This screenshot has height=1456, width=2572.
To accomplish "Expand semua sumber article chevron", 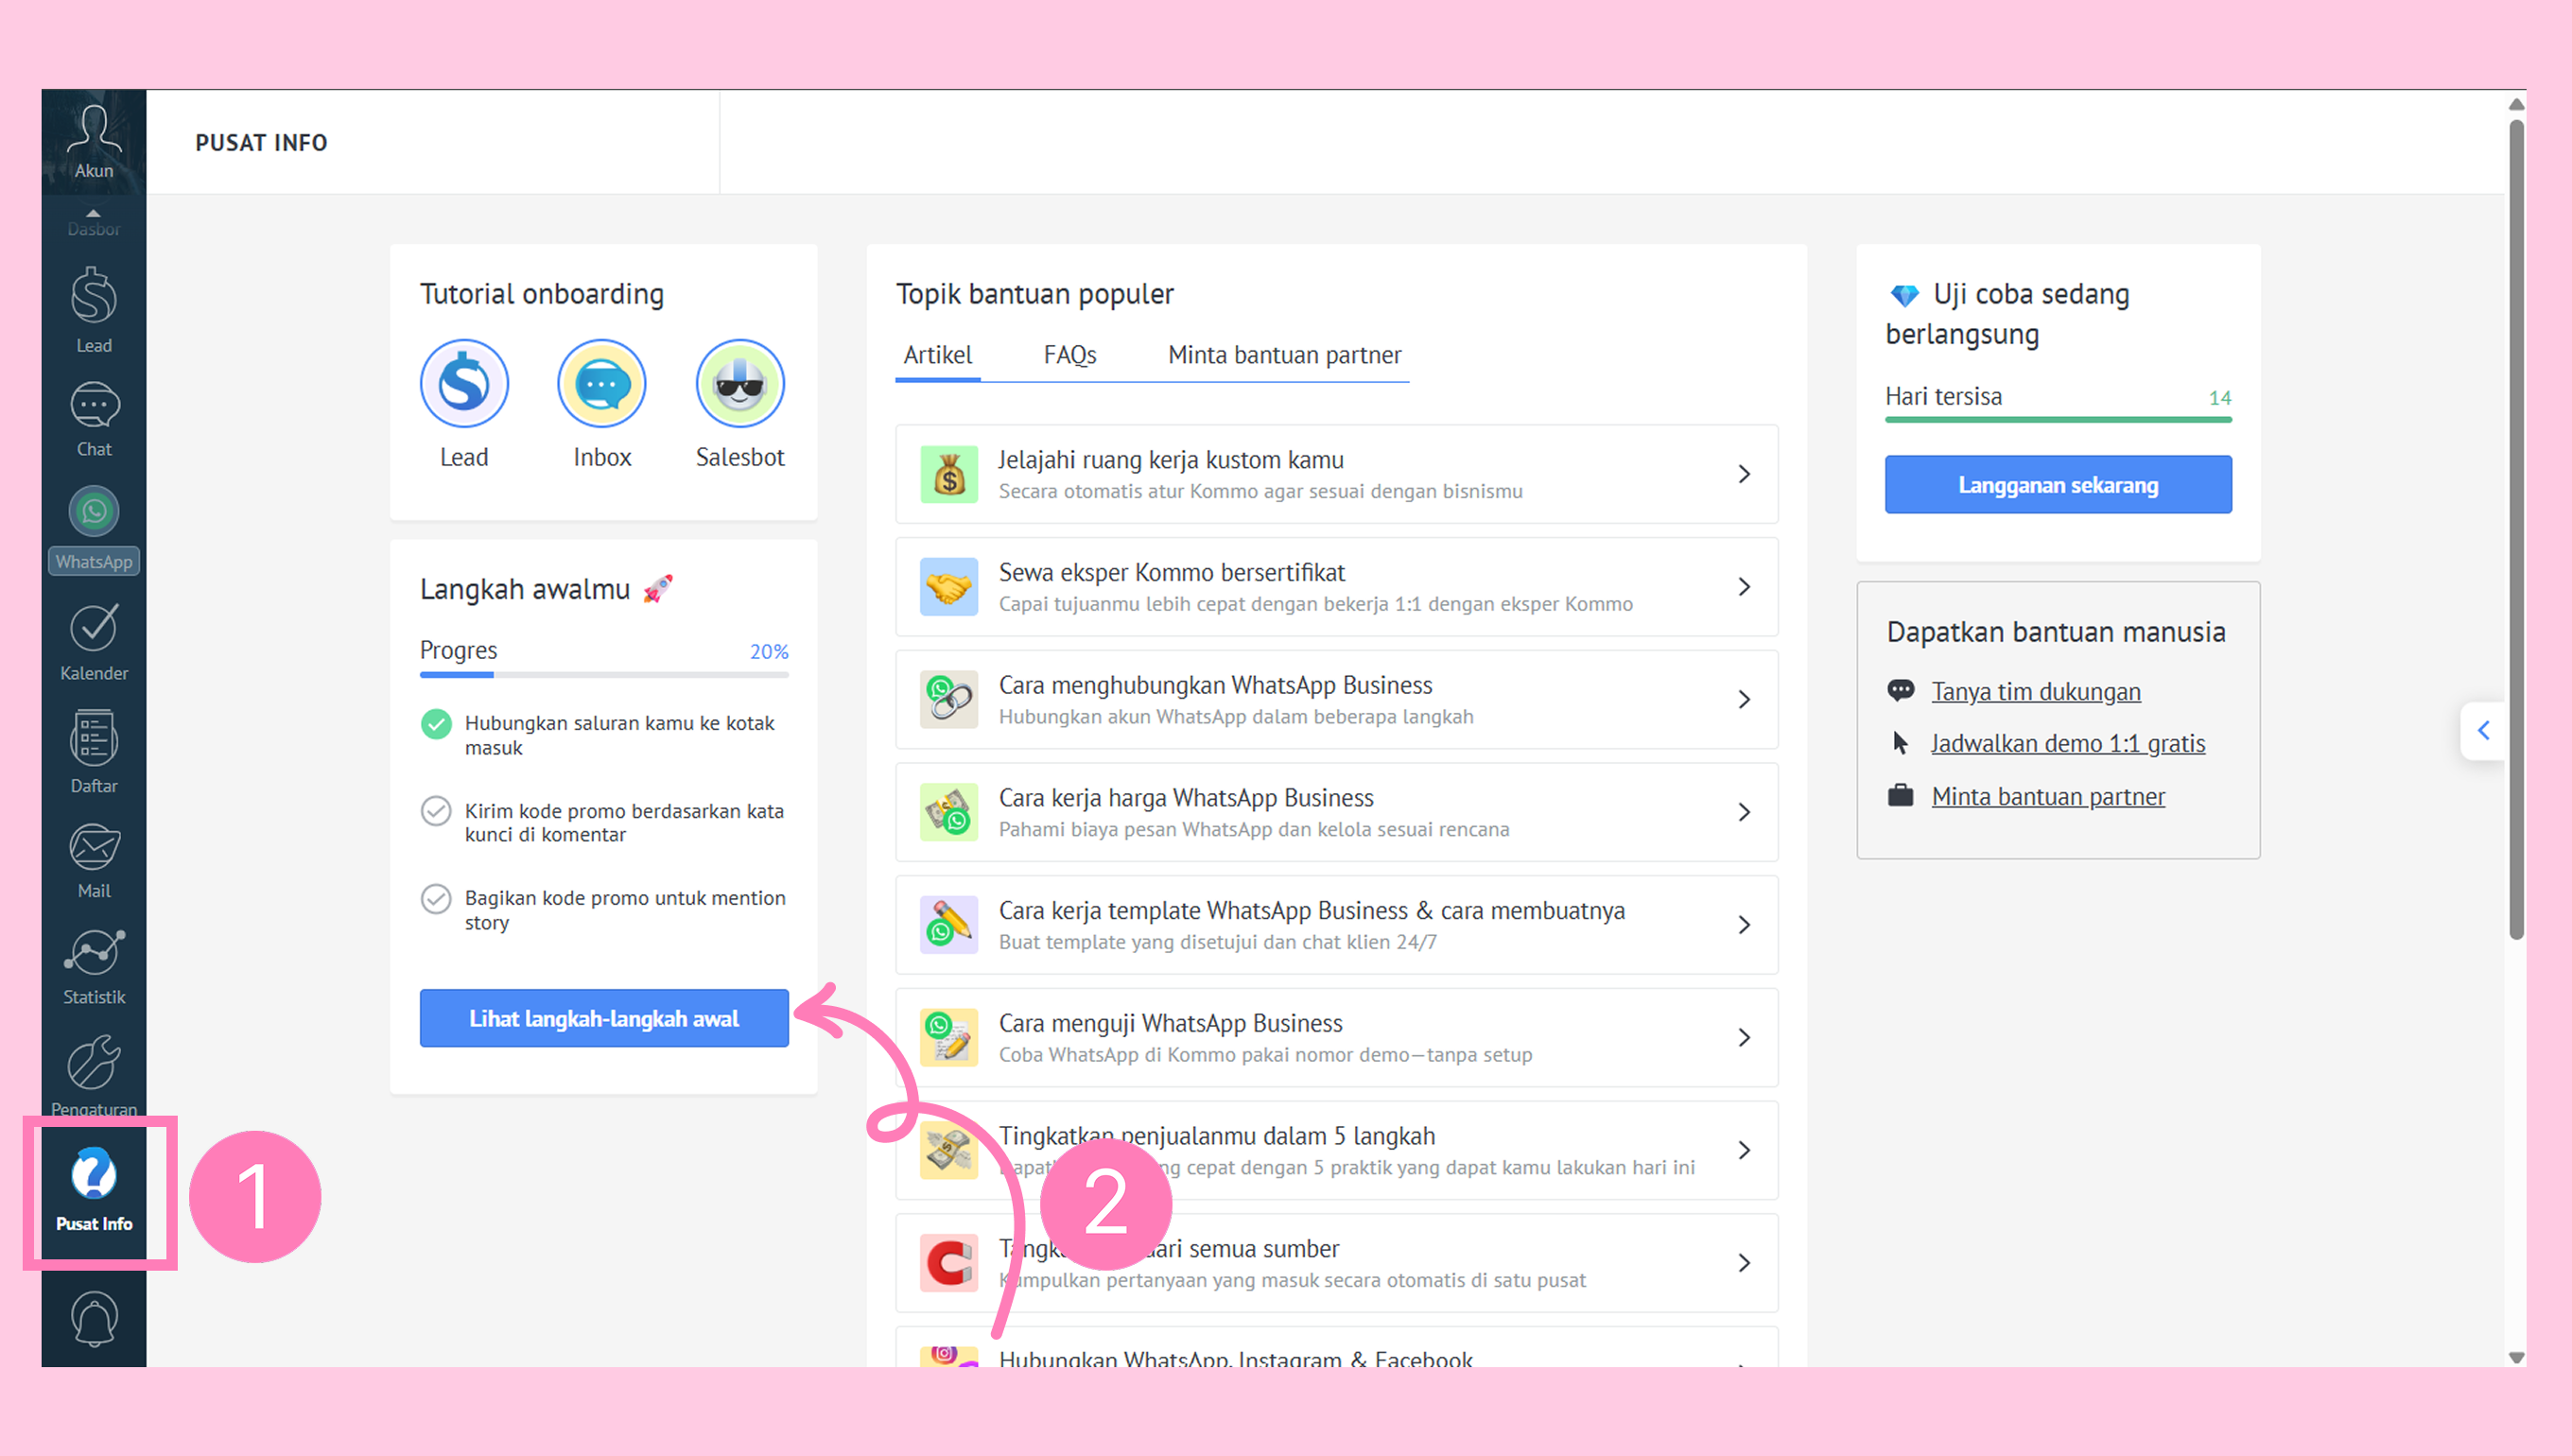I will tap(1744, 1263).
